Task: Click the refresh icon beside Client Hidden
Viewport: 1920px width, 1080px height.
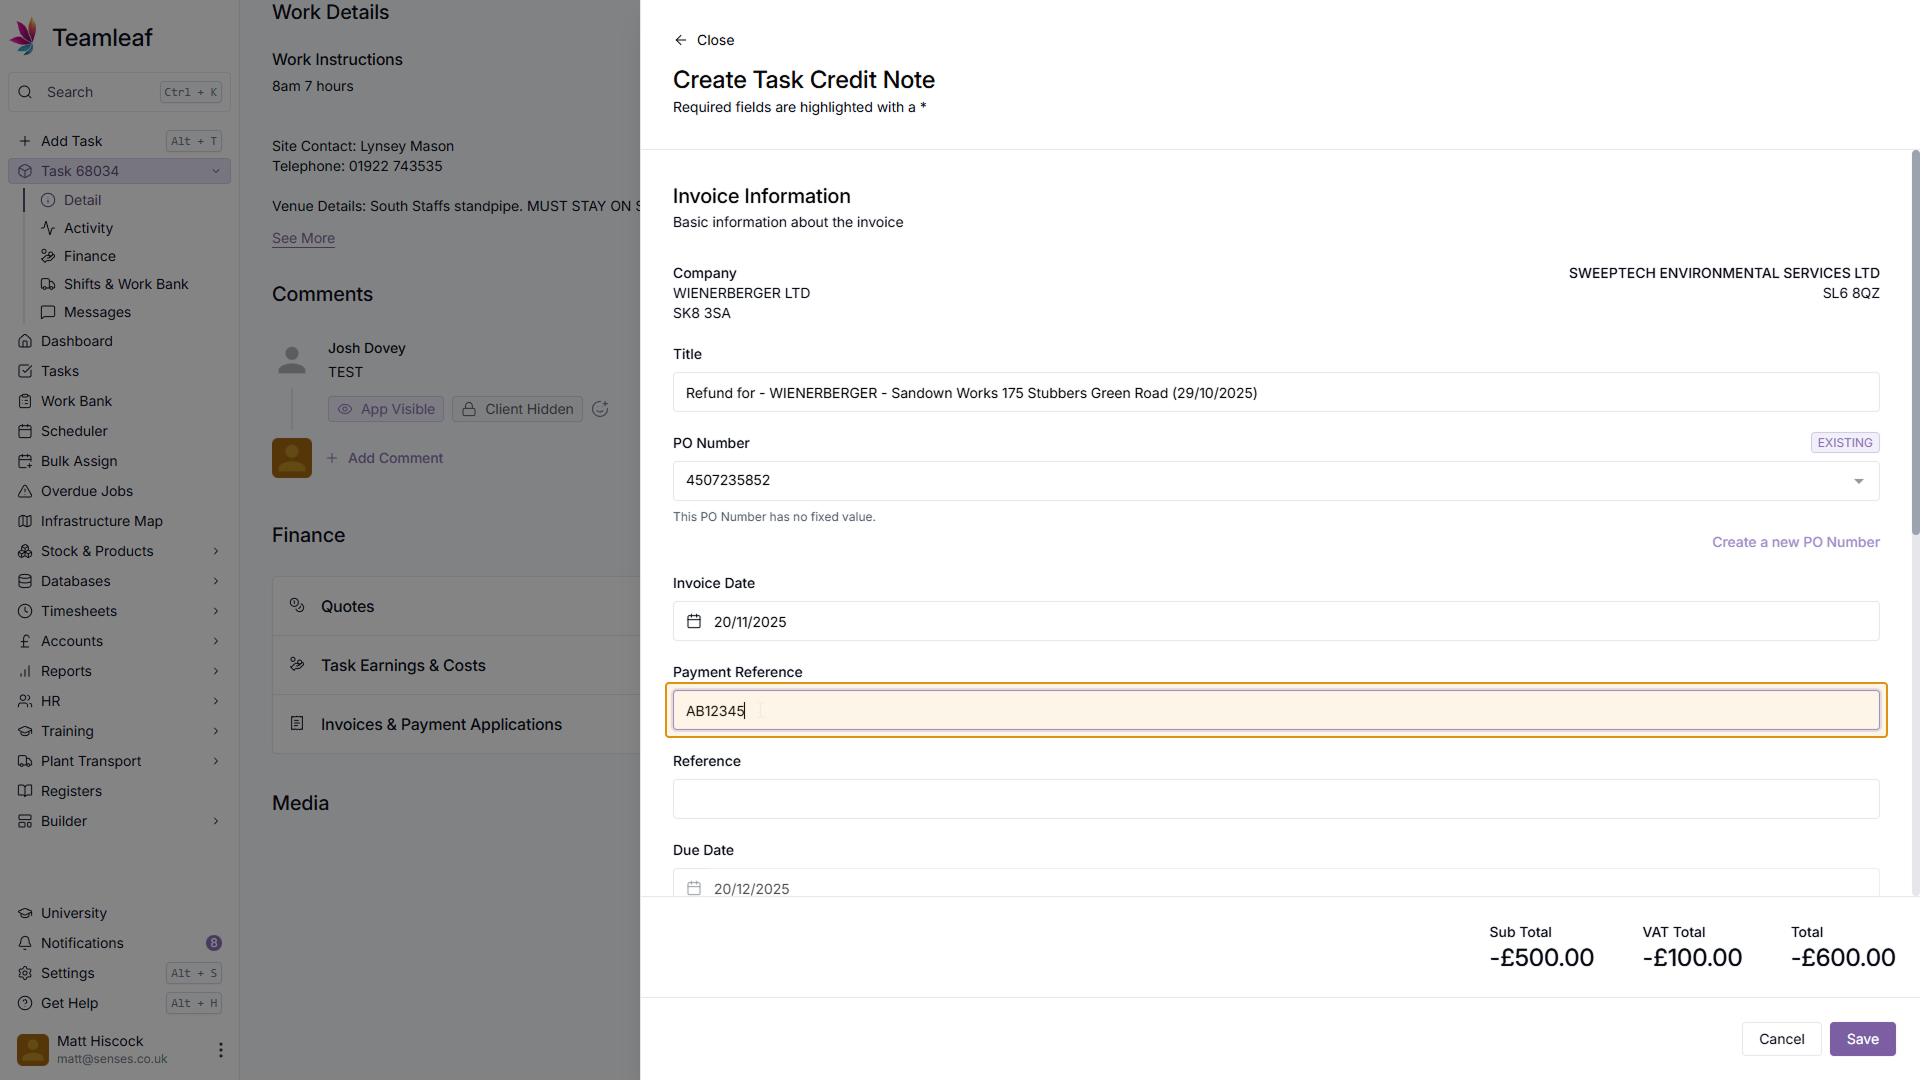Action: (x=600, y=409)
